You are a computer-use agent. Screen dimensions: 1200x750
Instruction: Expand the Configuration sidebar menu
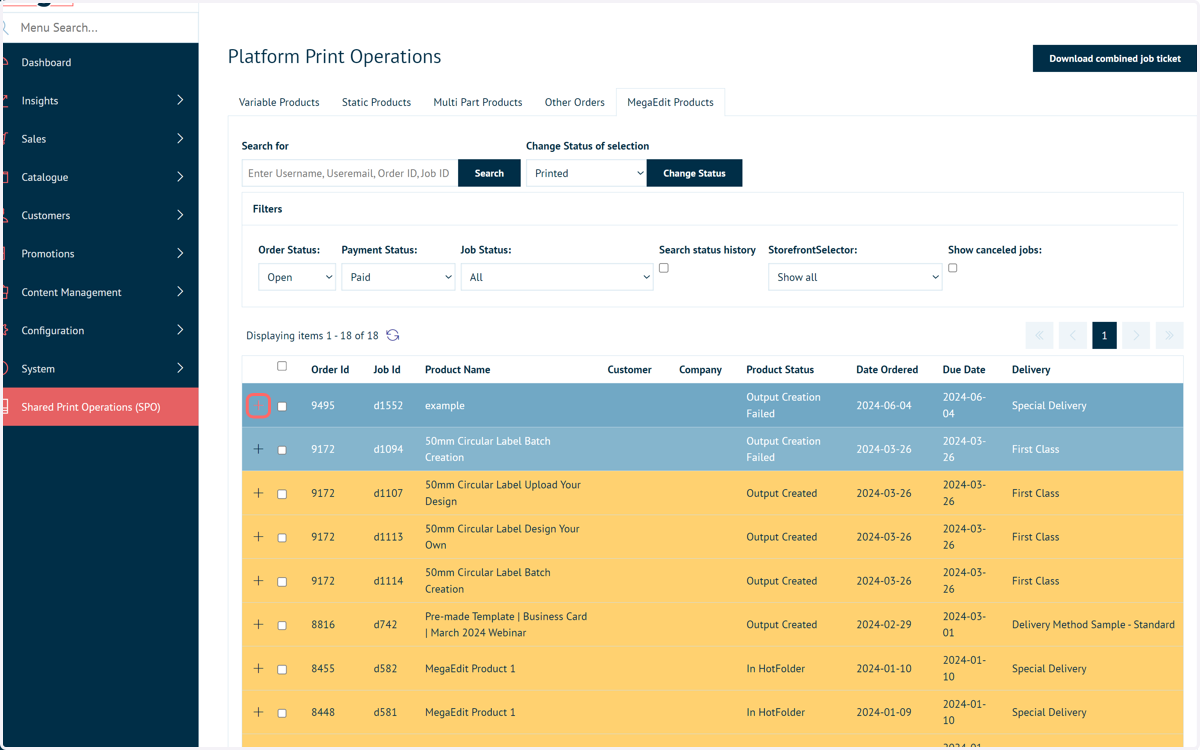coord(100,330)
